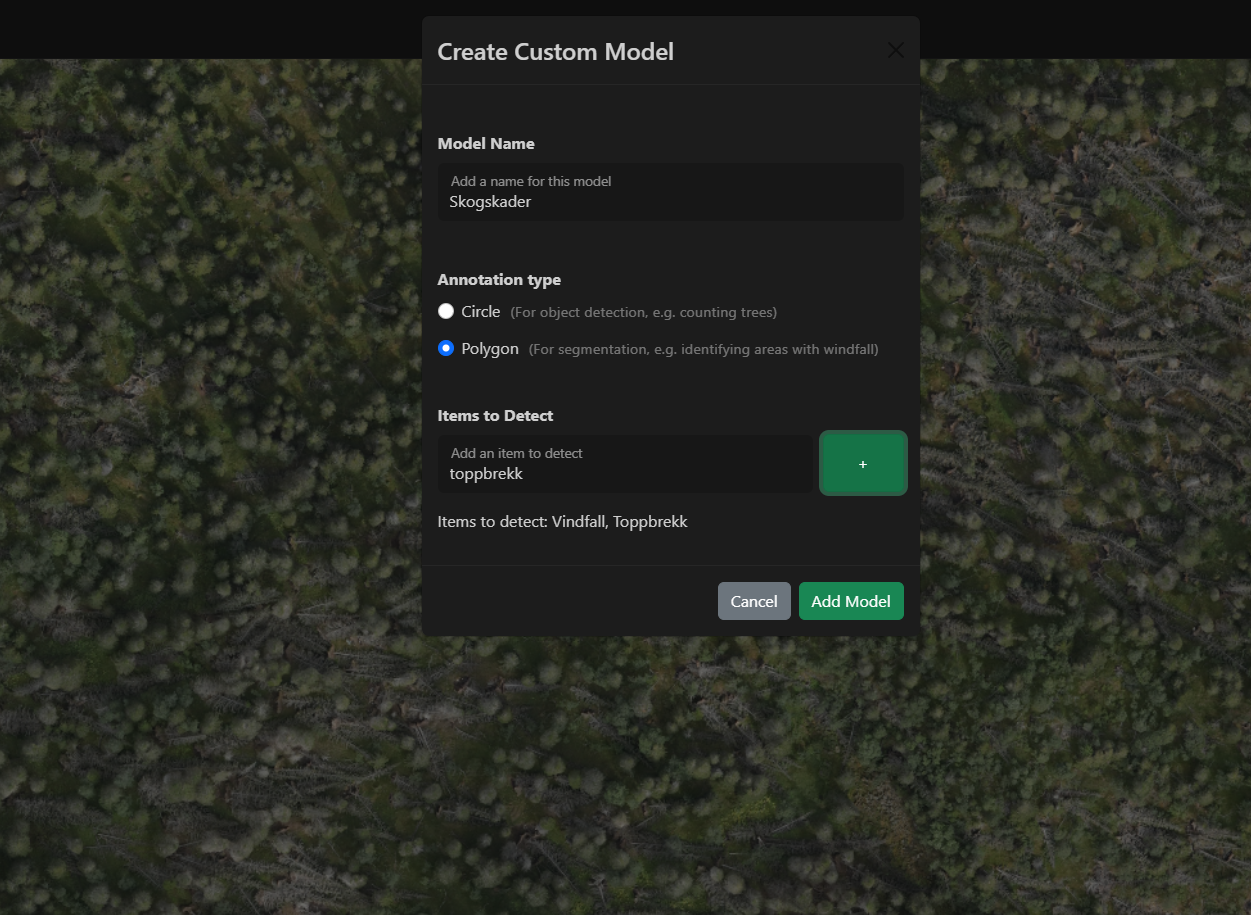Click the Polygon option label text

point(489,349)
